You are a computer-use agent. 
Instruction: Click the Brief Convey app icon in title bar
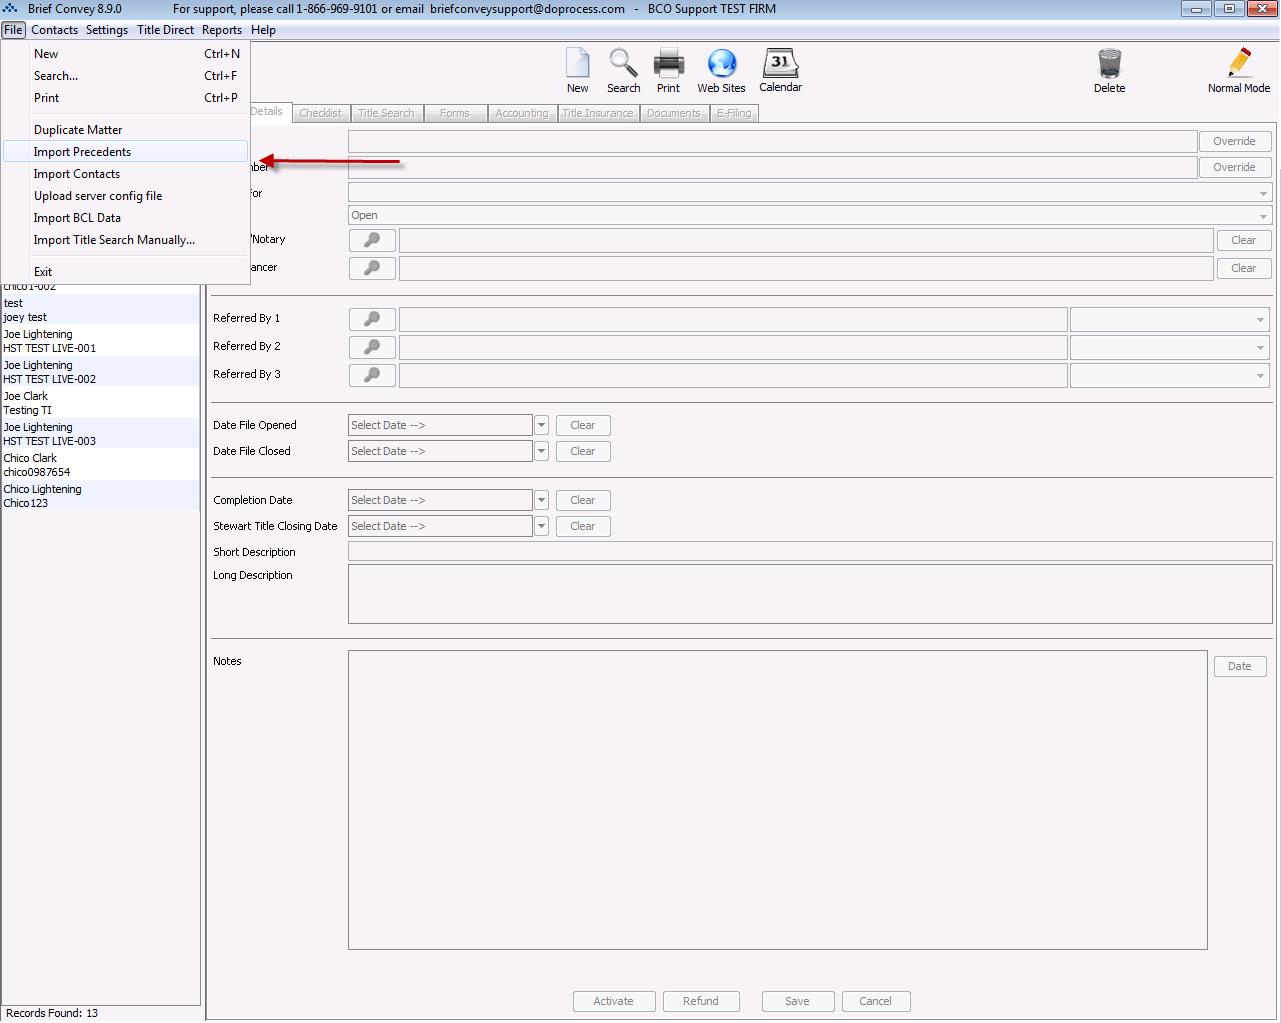click(10, 8)
